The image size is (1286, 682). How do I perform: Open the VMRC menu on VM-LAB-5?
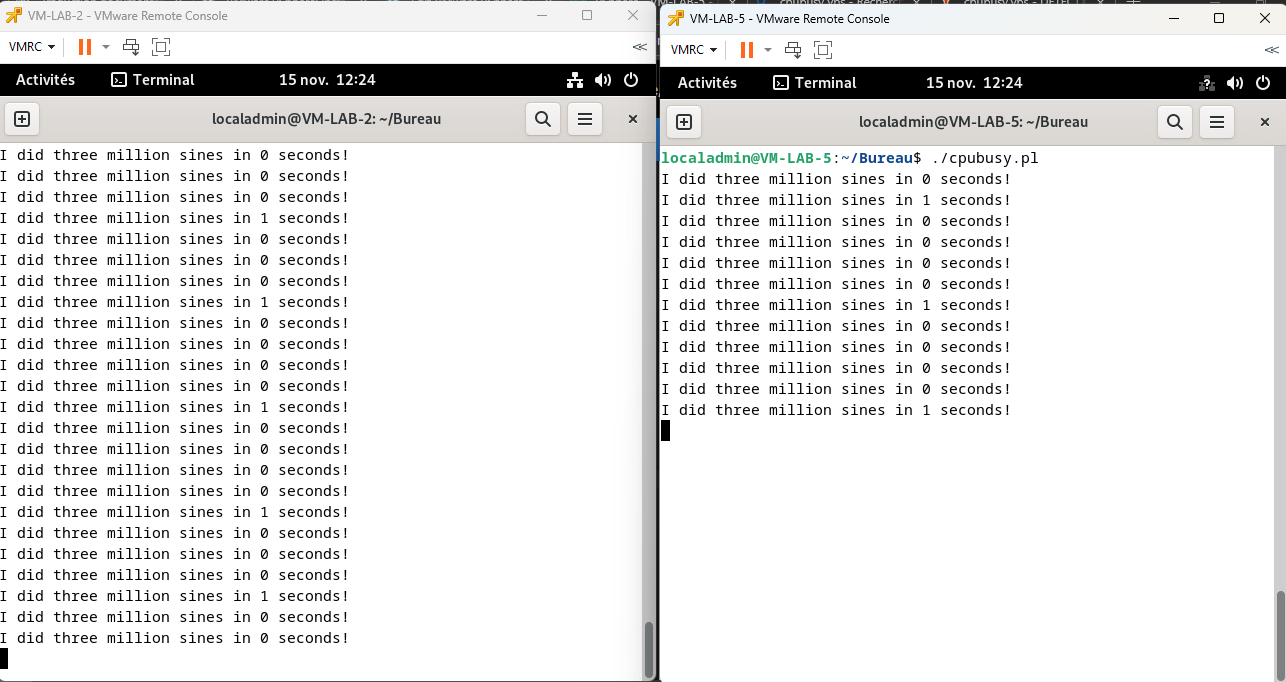coord(690,49)
